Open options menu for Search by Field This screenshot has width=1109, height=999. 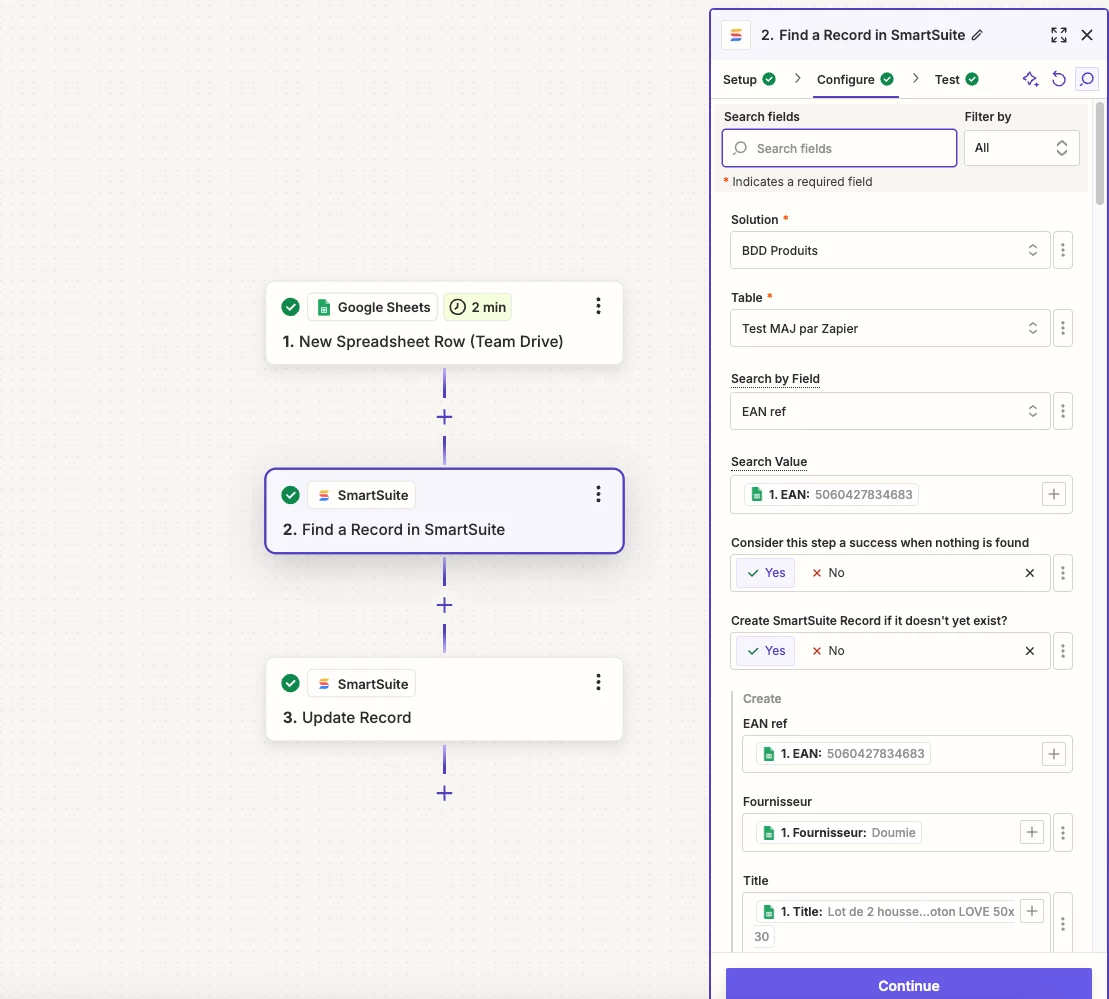pyautogui.click(x=1062, y=411)
